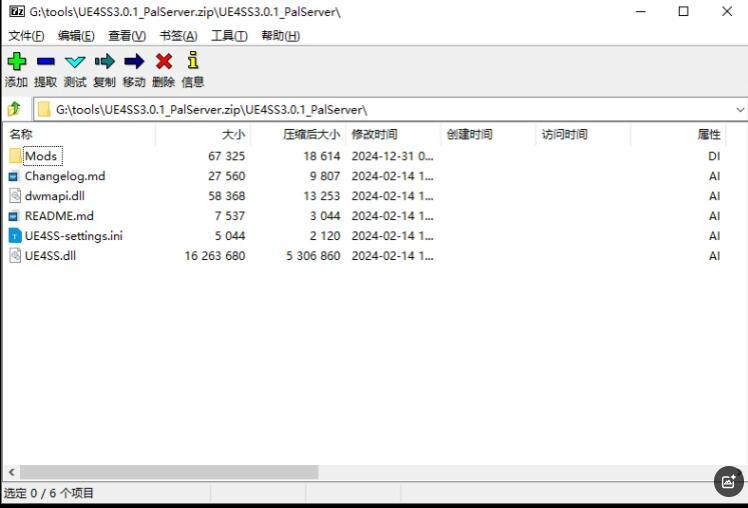Click the Mods folder icon
The image size is (748, 508).
tap(15, 156)
